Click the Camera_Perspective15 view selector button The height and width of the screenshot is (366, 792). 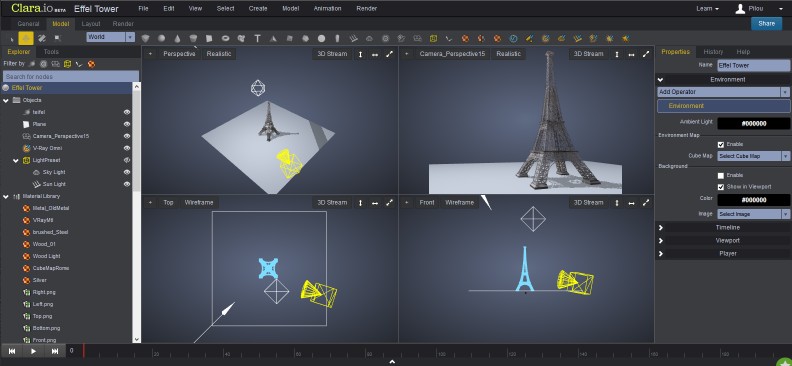click(x=452, y=54)
